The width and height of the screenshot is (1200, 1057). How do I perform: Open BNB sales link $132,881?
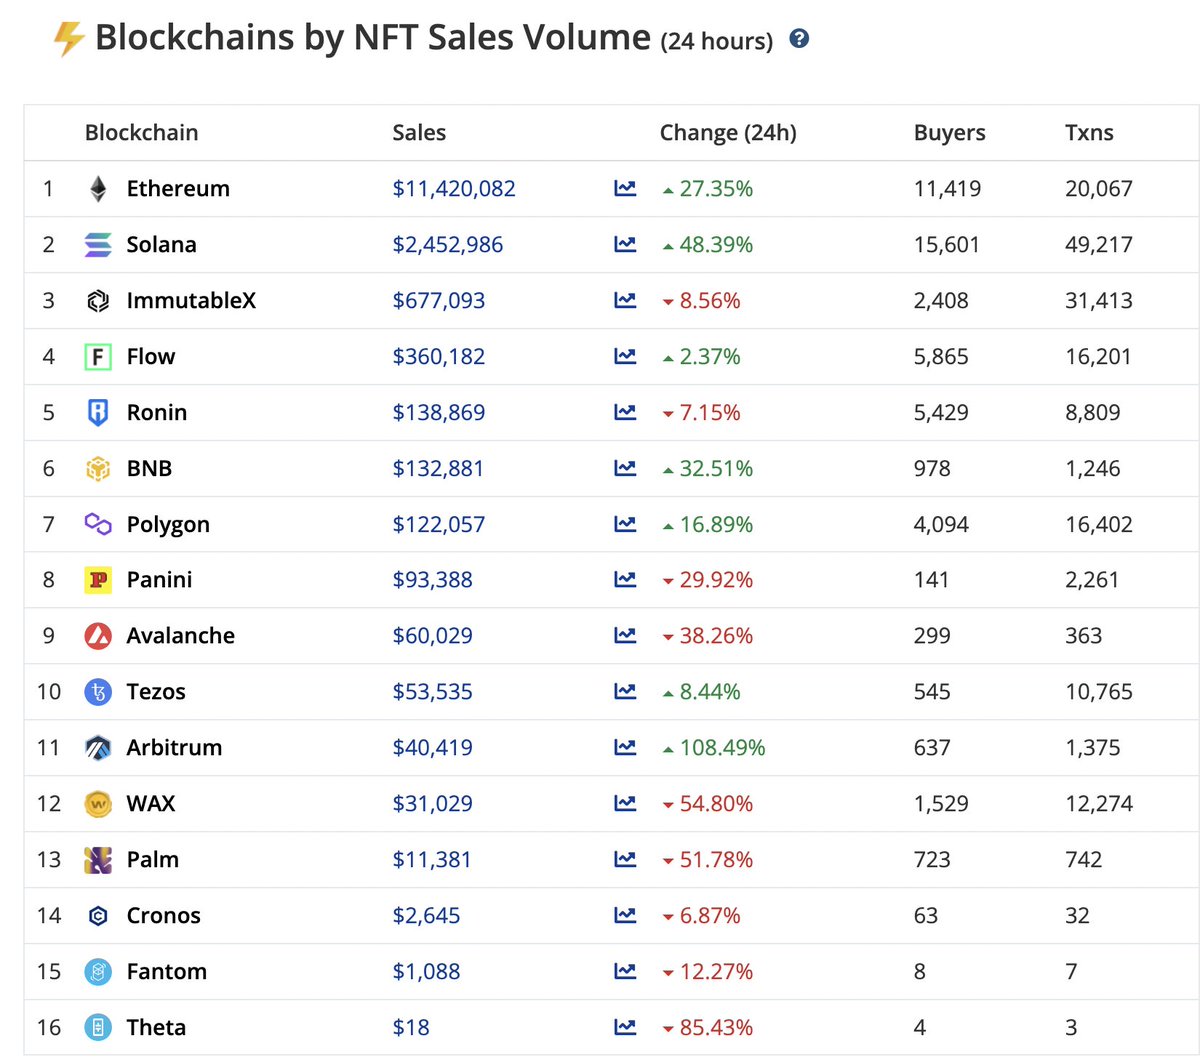point(438,469)
